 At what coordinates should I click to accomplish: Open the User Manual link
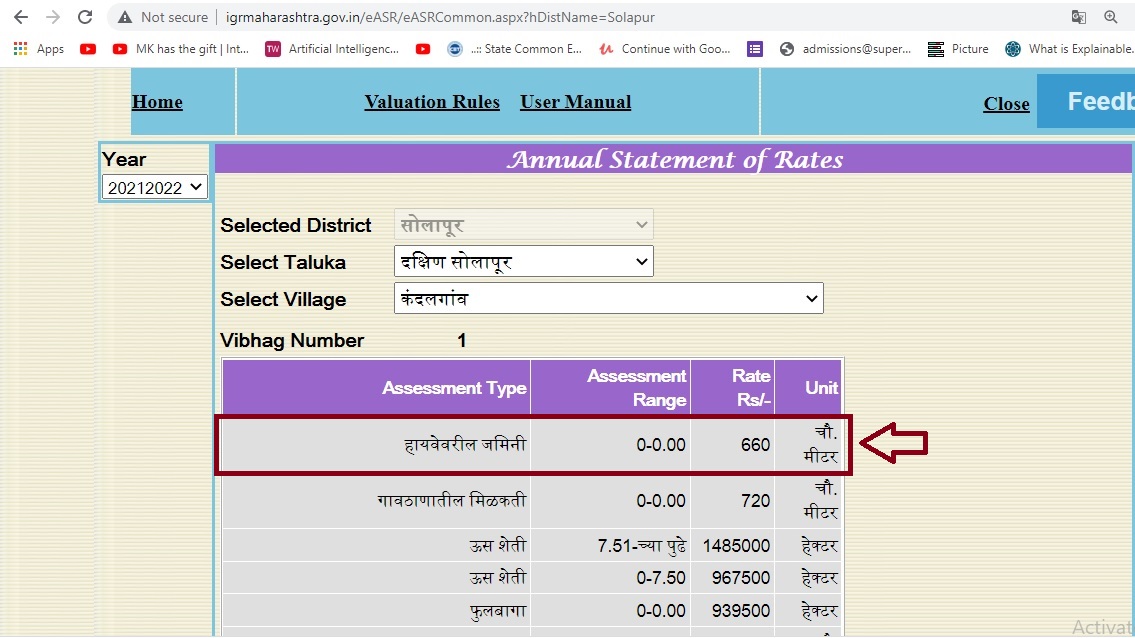[x=575, y=102]
